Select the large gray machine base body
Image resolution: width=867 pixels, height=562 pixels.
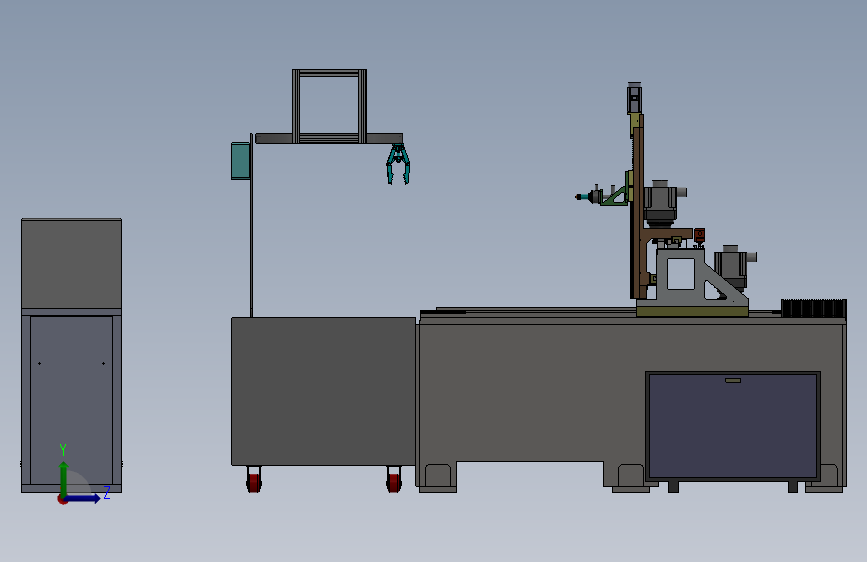[x=531, y=393]
